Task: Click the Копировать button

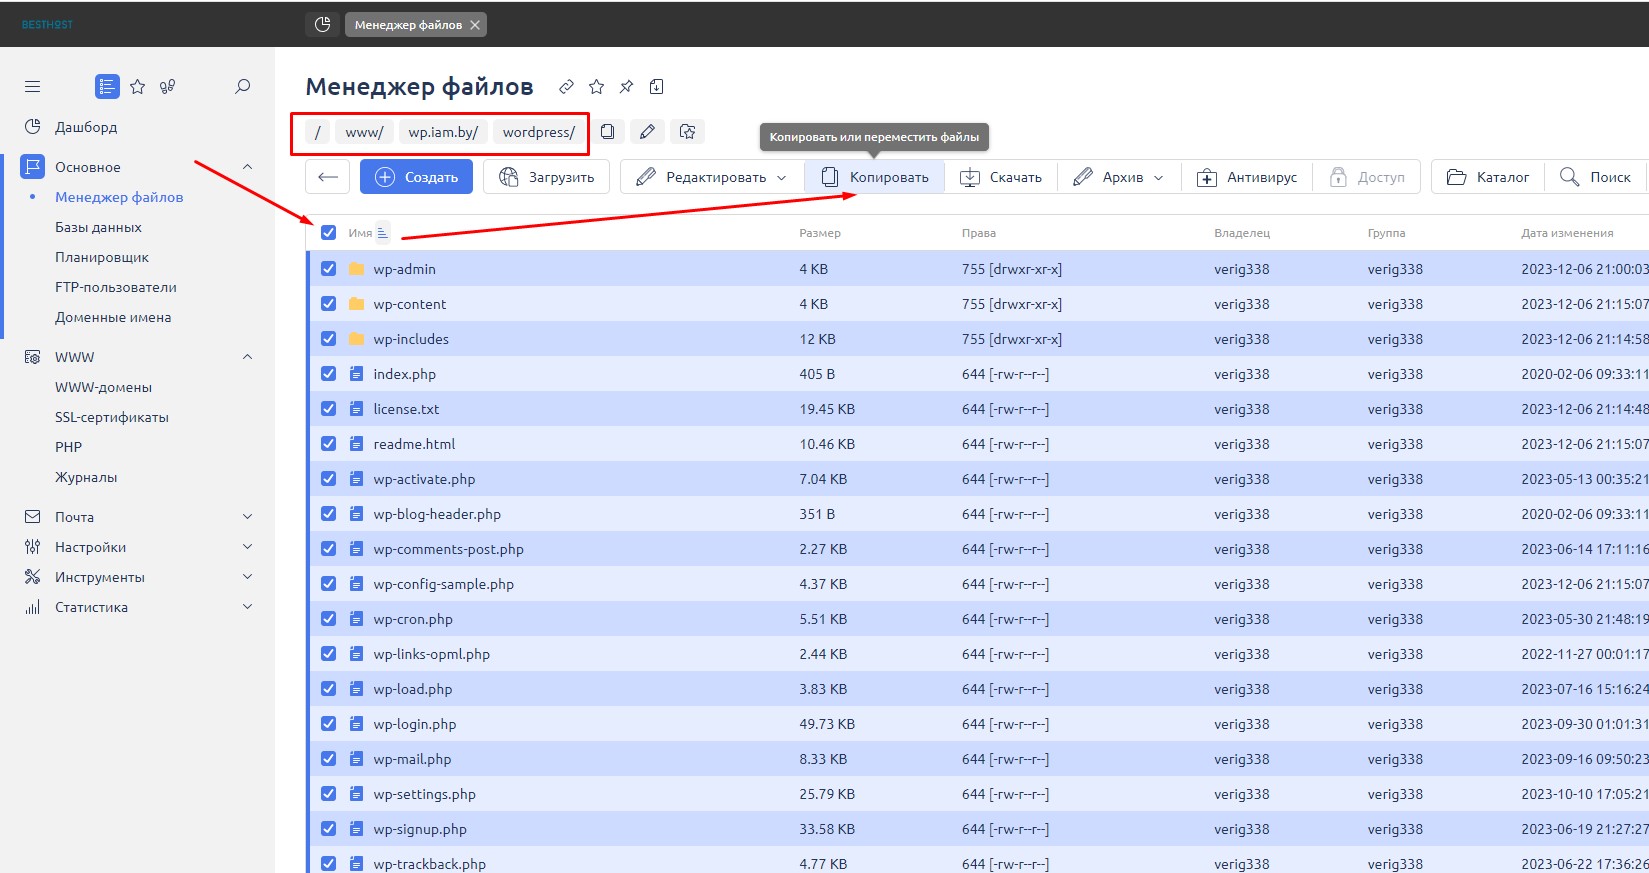Action: (875, 177)
